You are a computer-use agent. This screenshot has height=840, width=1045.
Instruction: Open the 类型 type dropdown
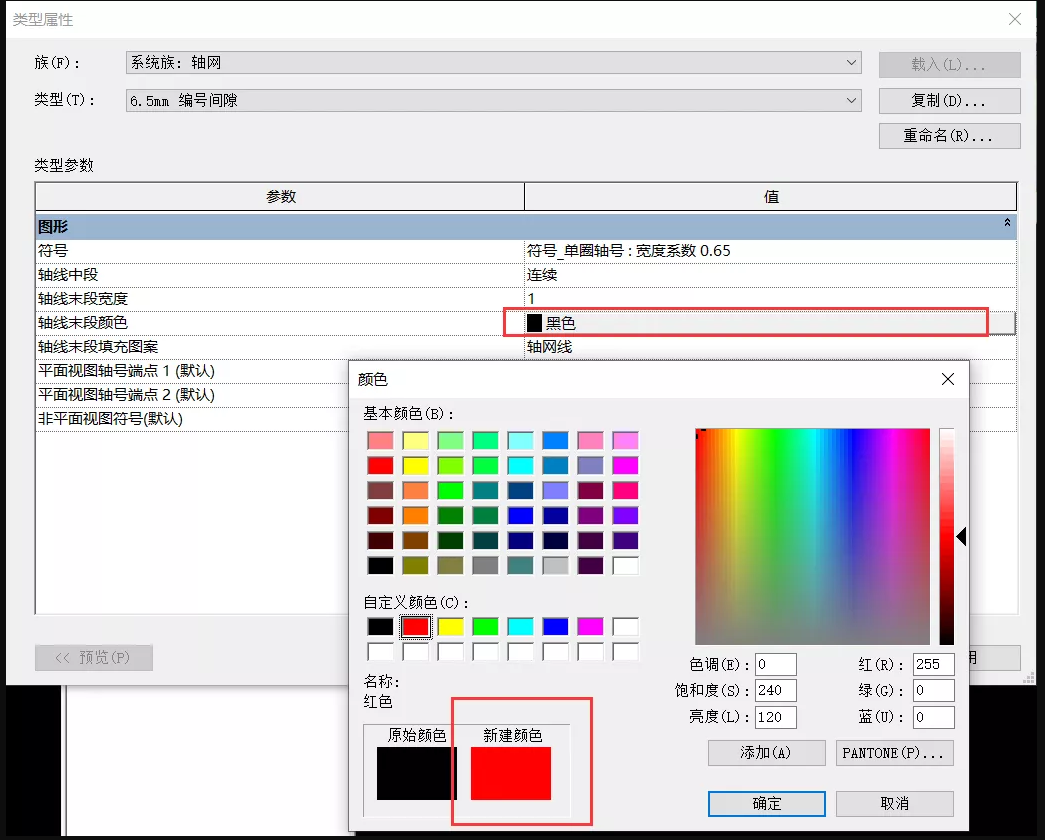[493, 101]
